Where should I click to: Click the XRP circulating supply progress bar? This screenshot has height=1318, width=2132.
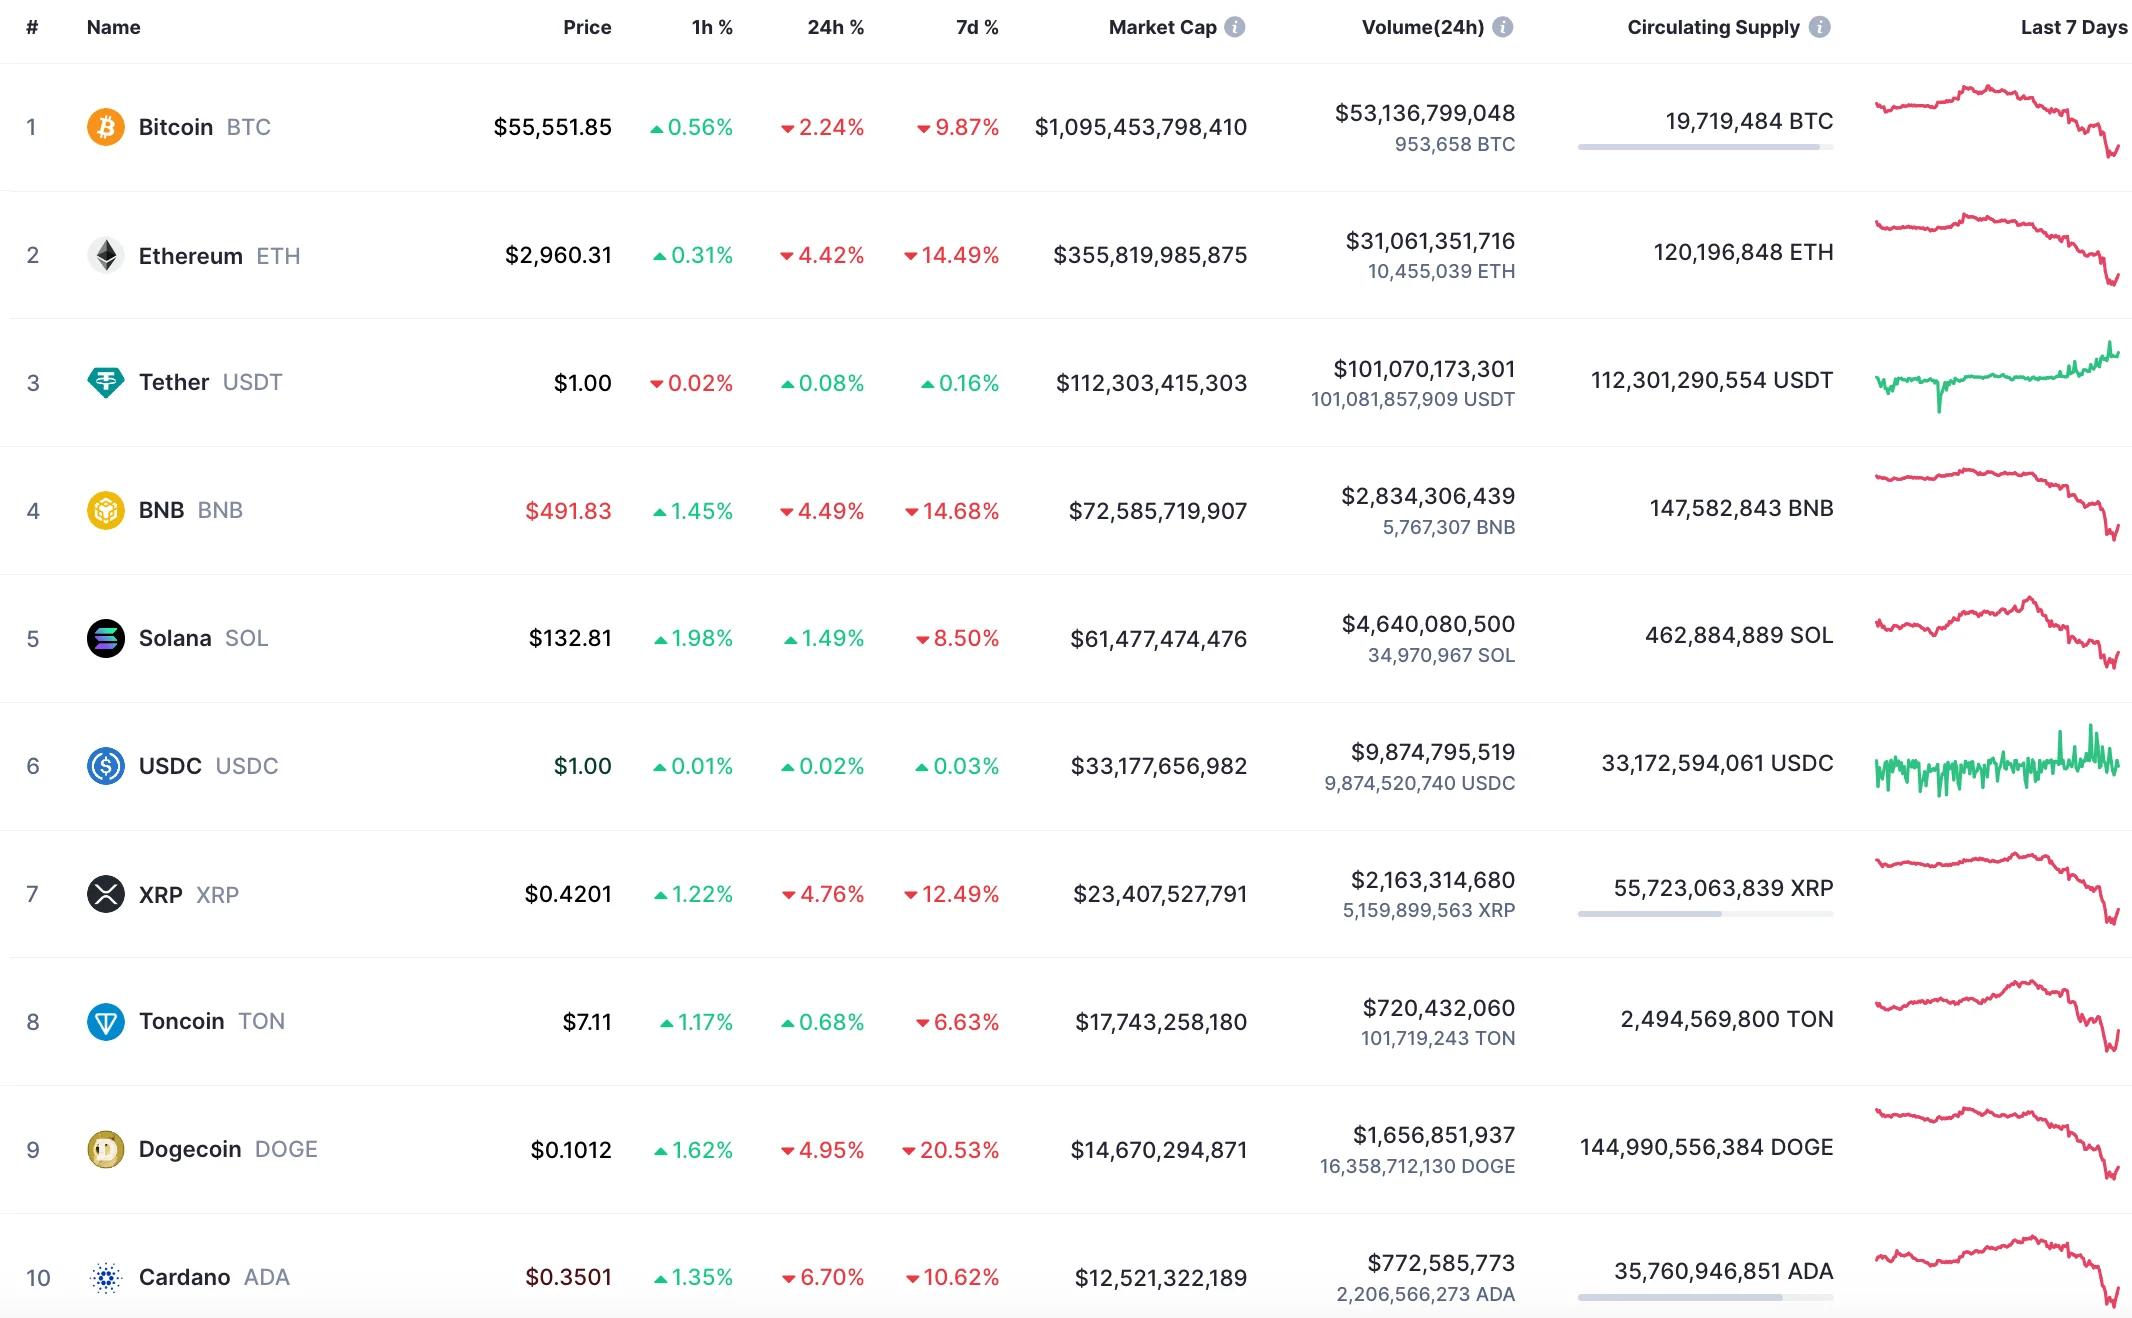[1705, 914]
